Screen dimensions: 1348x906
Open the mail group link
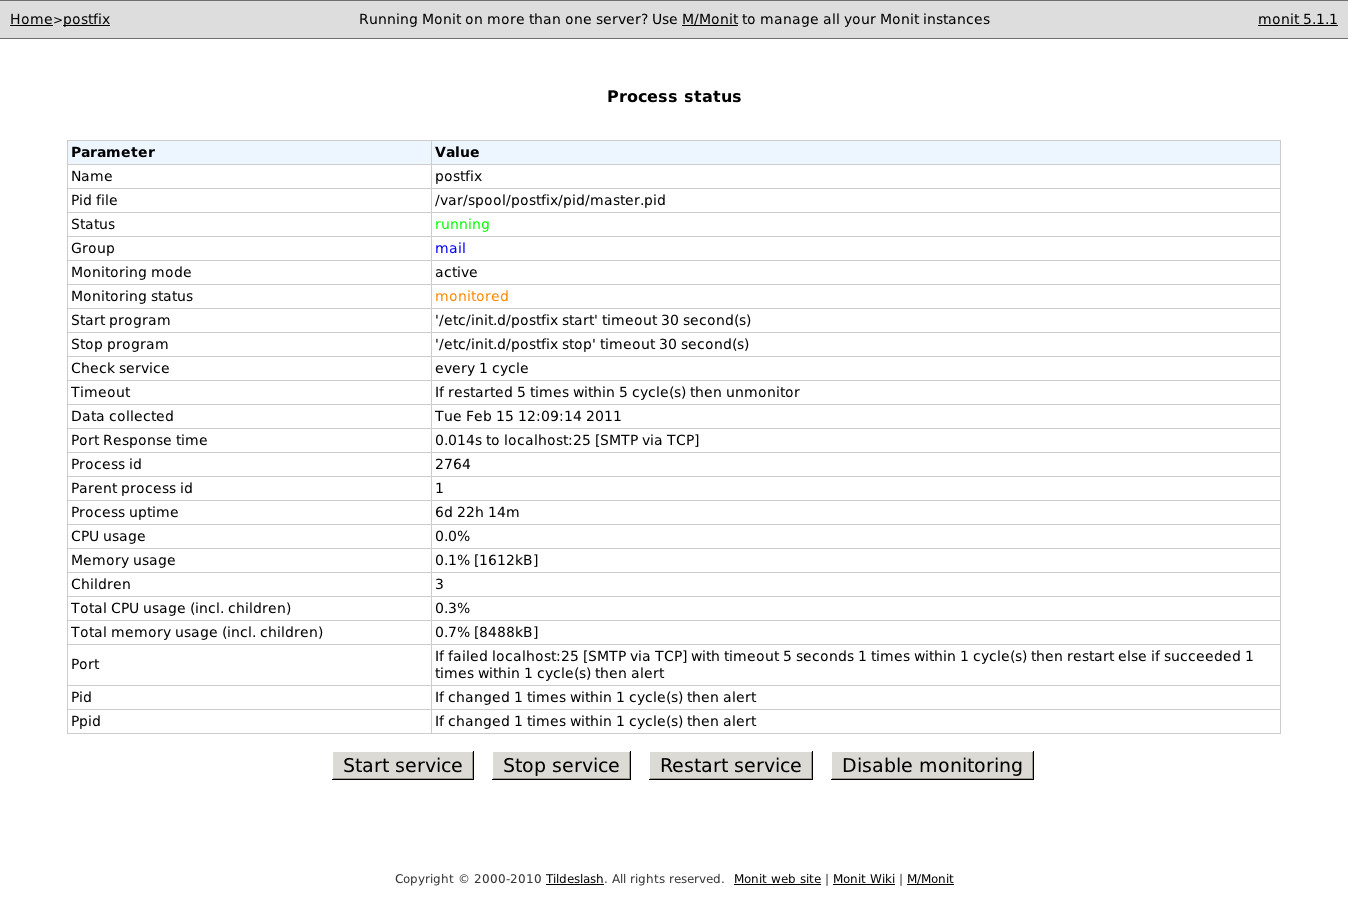(x=450, y=248)
